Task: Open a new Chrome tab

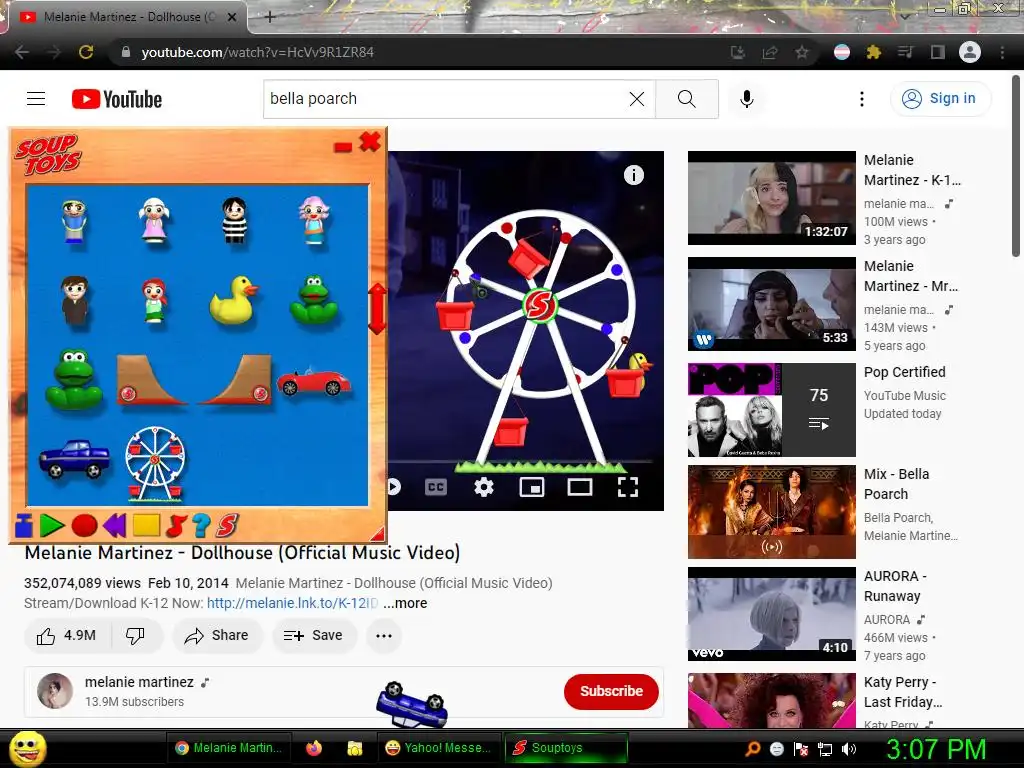Action: 270,17
